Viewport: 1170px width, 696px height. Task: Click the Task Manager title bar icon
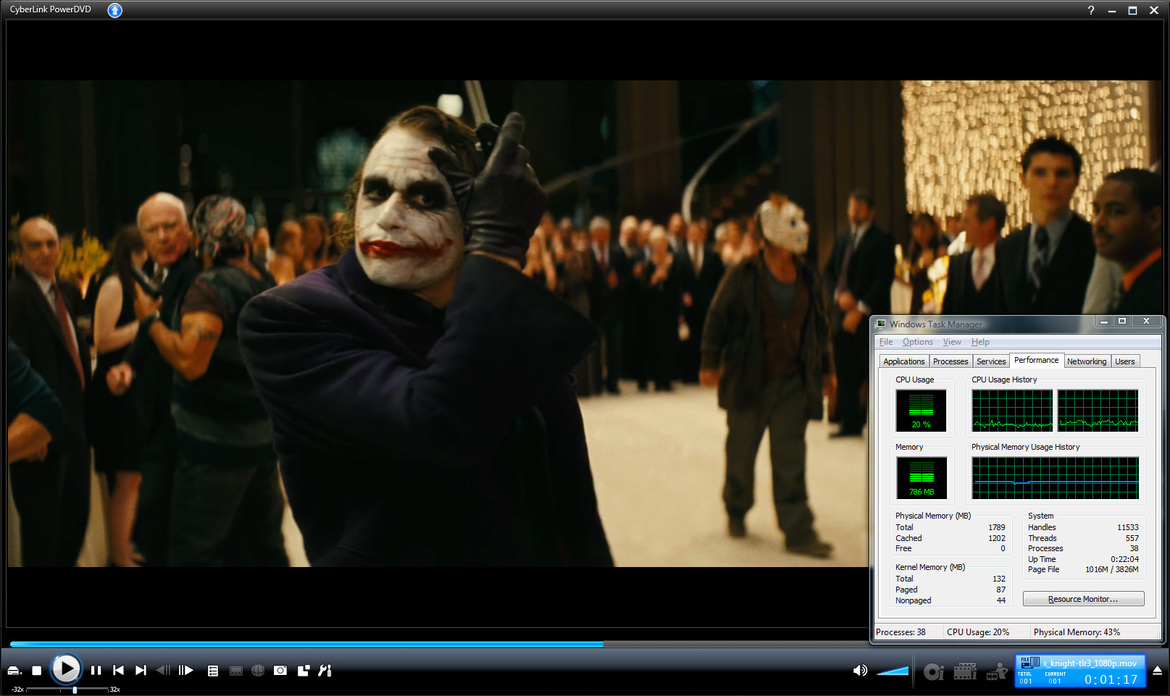coord(880,324)
